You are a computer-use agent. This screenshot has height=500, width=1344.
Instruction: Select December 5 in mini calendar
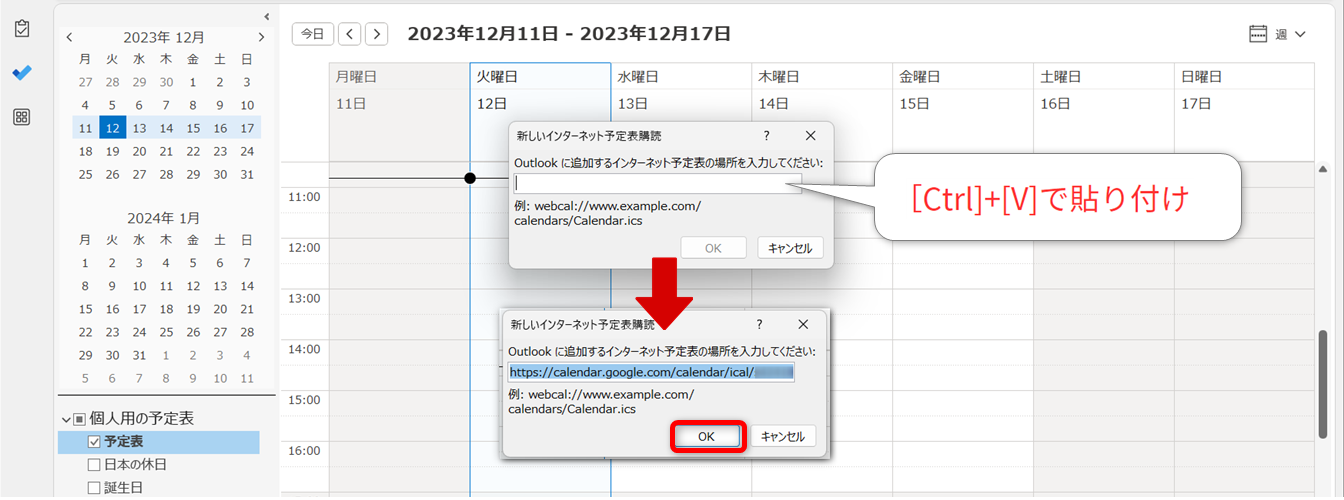click(112, 105)
